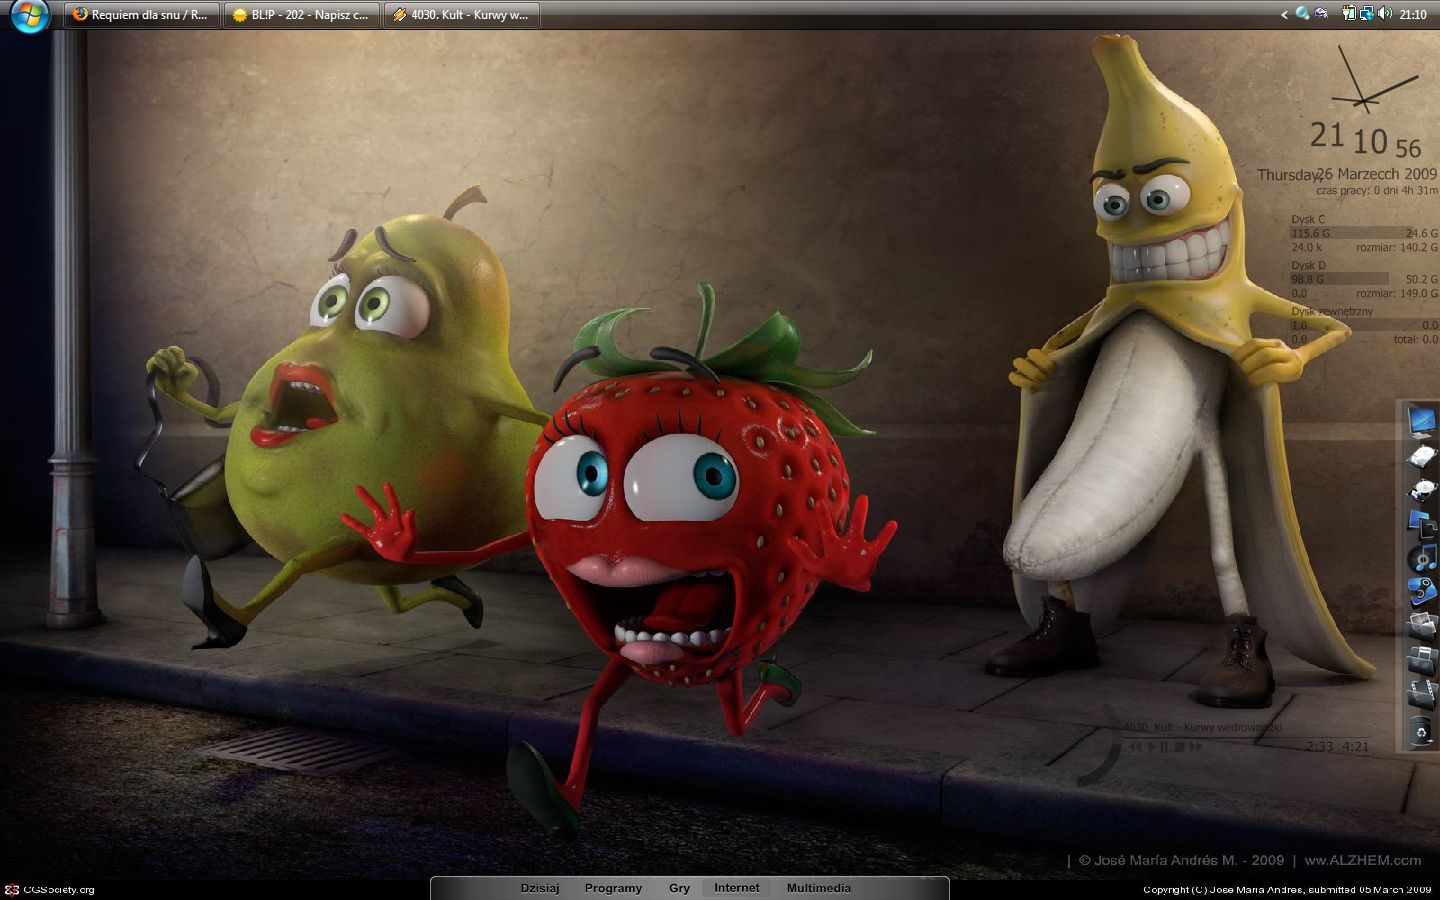This screenshot has width=1440, height=900.
Task: Open the Recycle Bin dock icon
Action: pos(1422,731)
